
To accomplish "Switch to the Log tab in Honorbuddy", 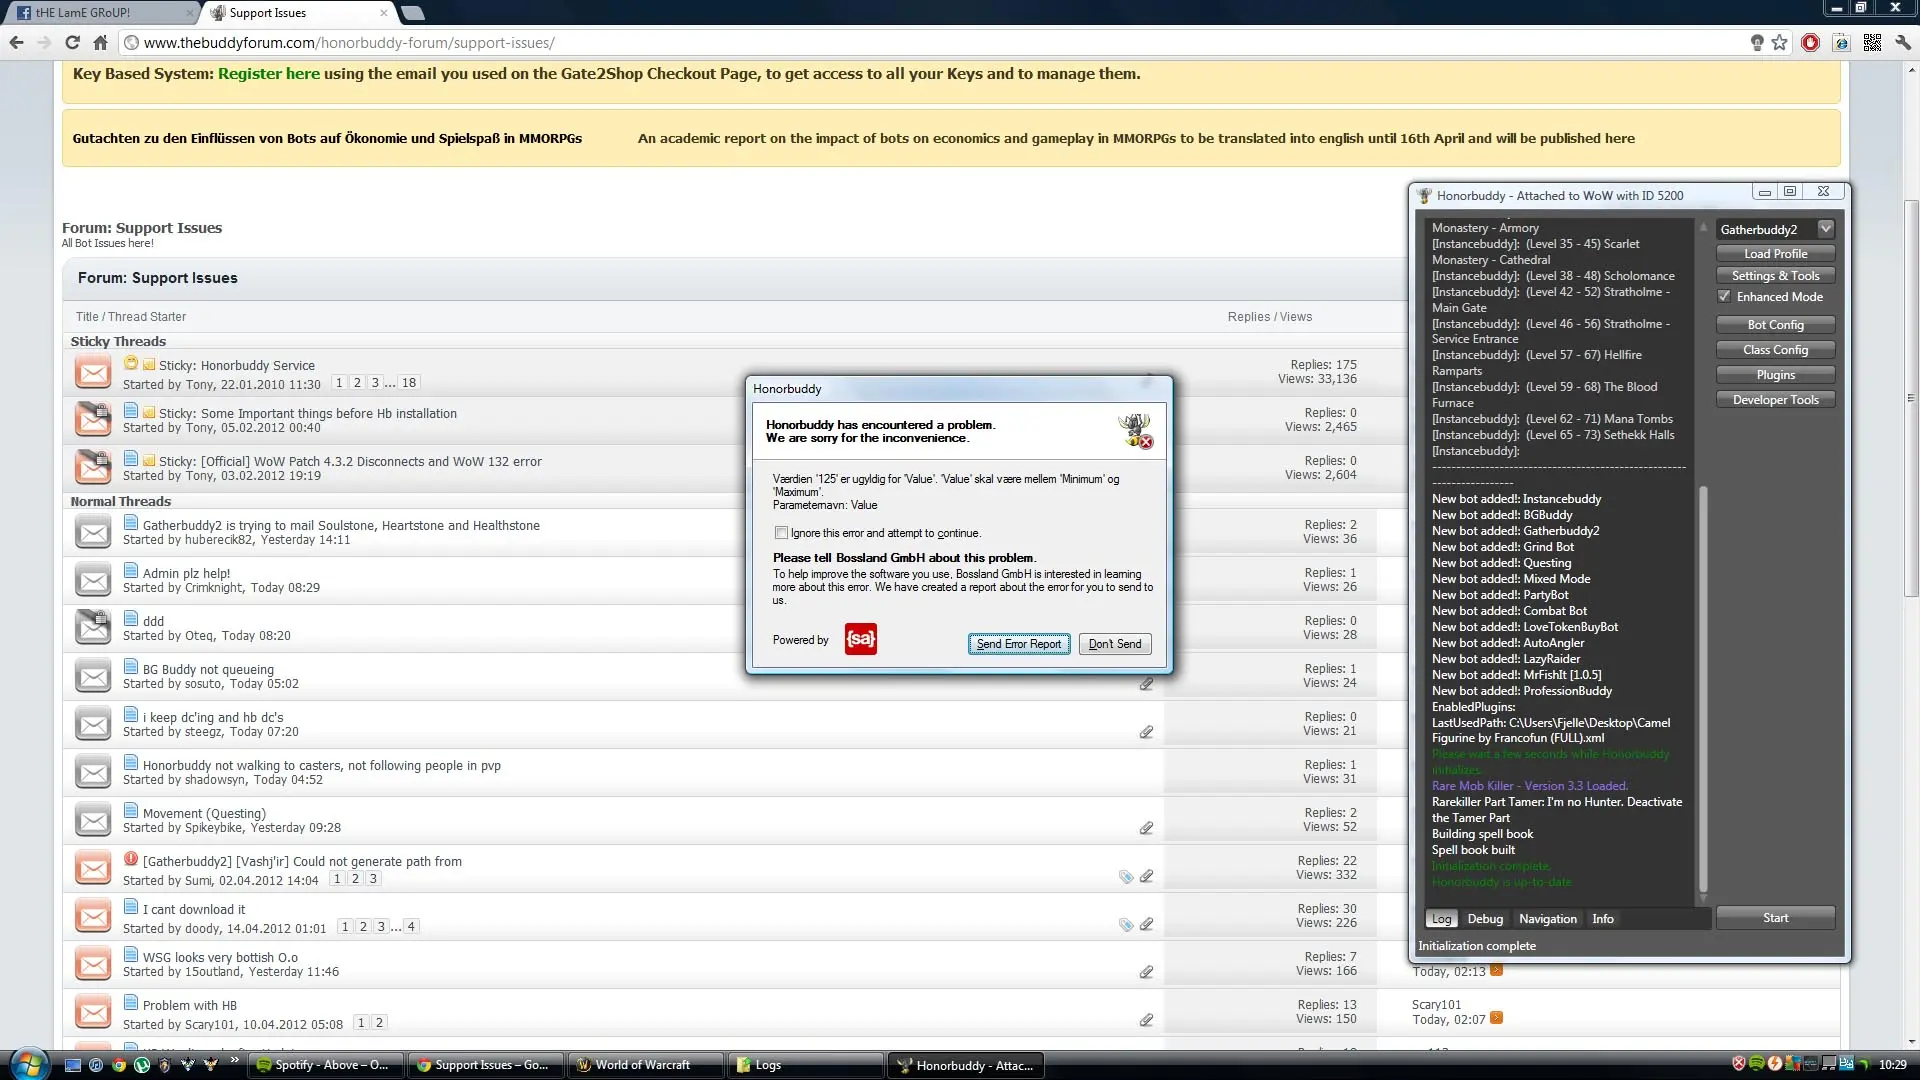I will (x=1441, y=919).
